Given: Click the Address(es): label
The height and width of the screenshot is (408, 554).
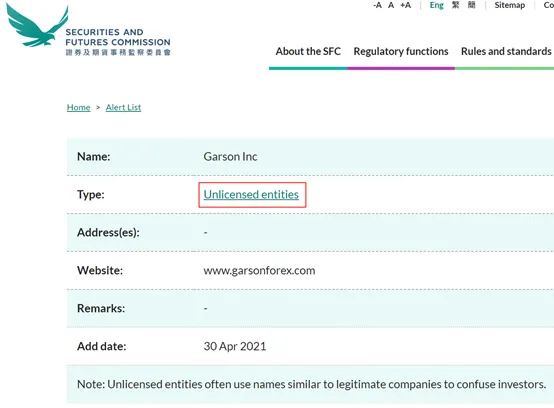Looking at the screenshot, I should pyautogui.click(x=108, y=232).
